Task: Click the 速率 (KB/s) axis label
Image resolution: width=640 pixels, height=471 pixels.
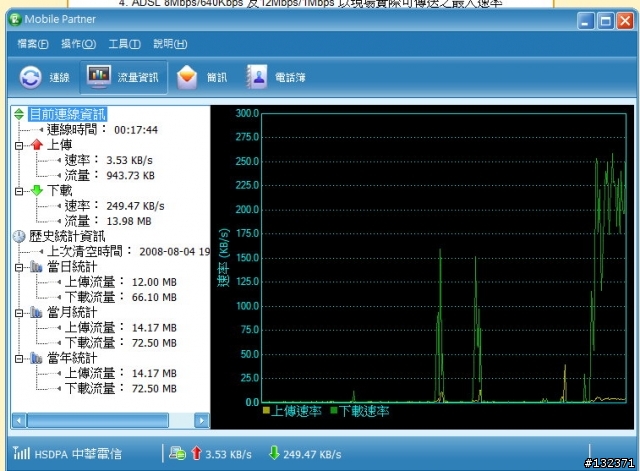Action: tap(223, 258)
